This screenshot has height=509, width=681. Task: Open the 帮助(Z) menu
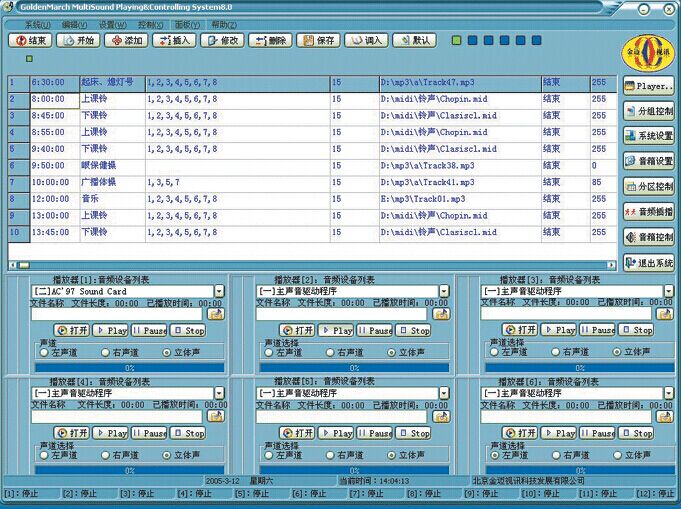click(224, 25)
